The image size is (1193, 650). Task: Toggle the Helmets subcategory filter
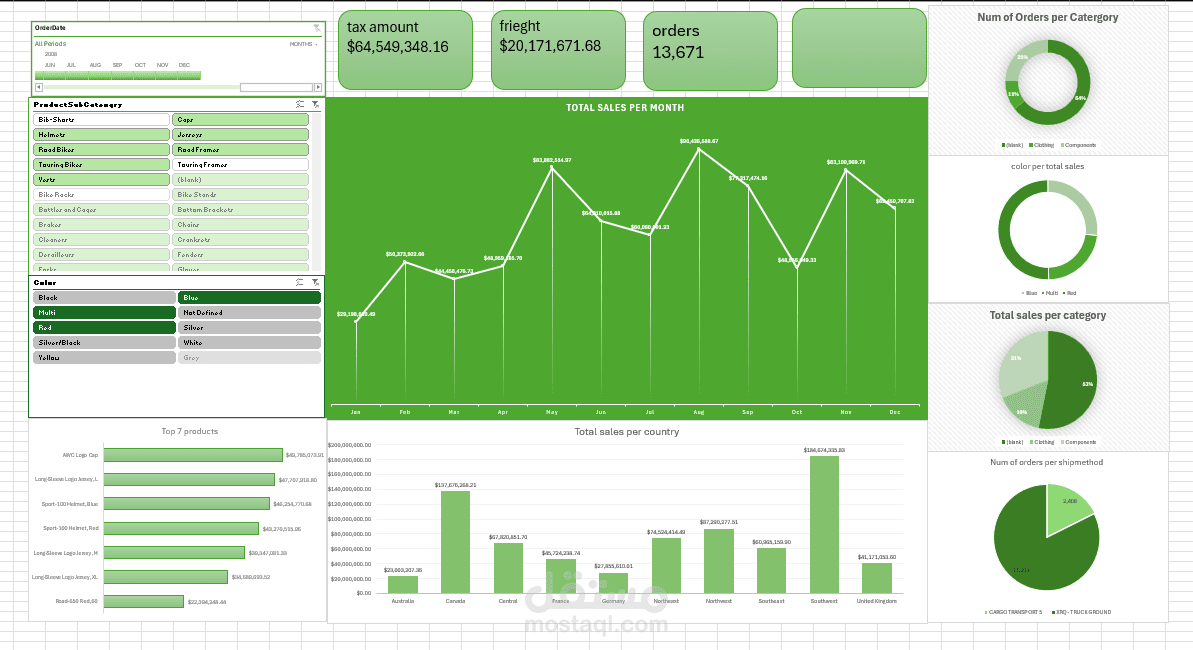coord(100,134)
